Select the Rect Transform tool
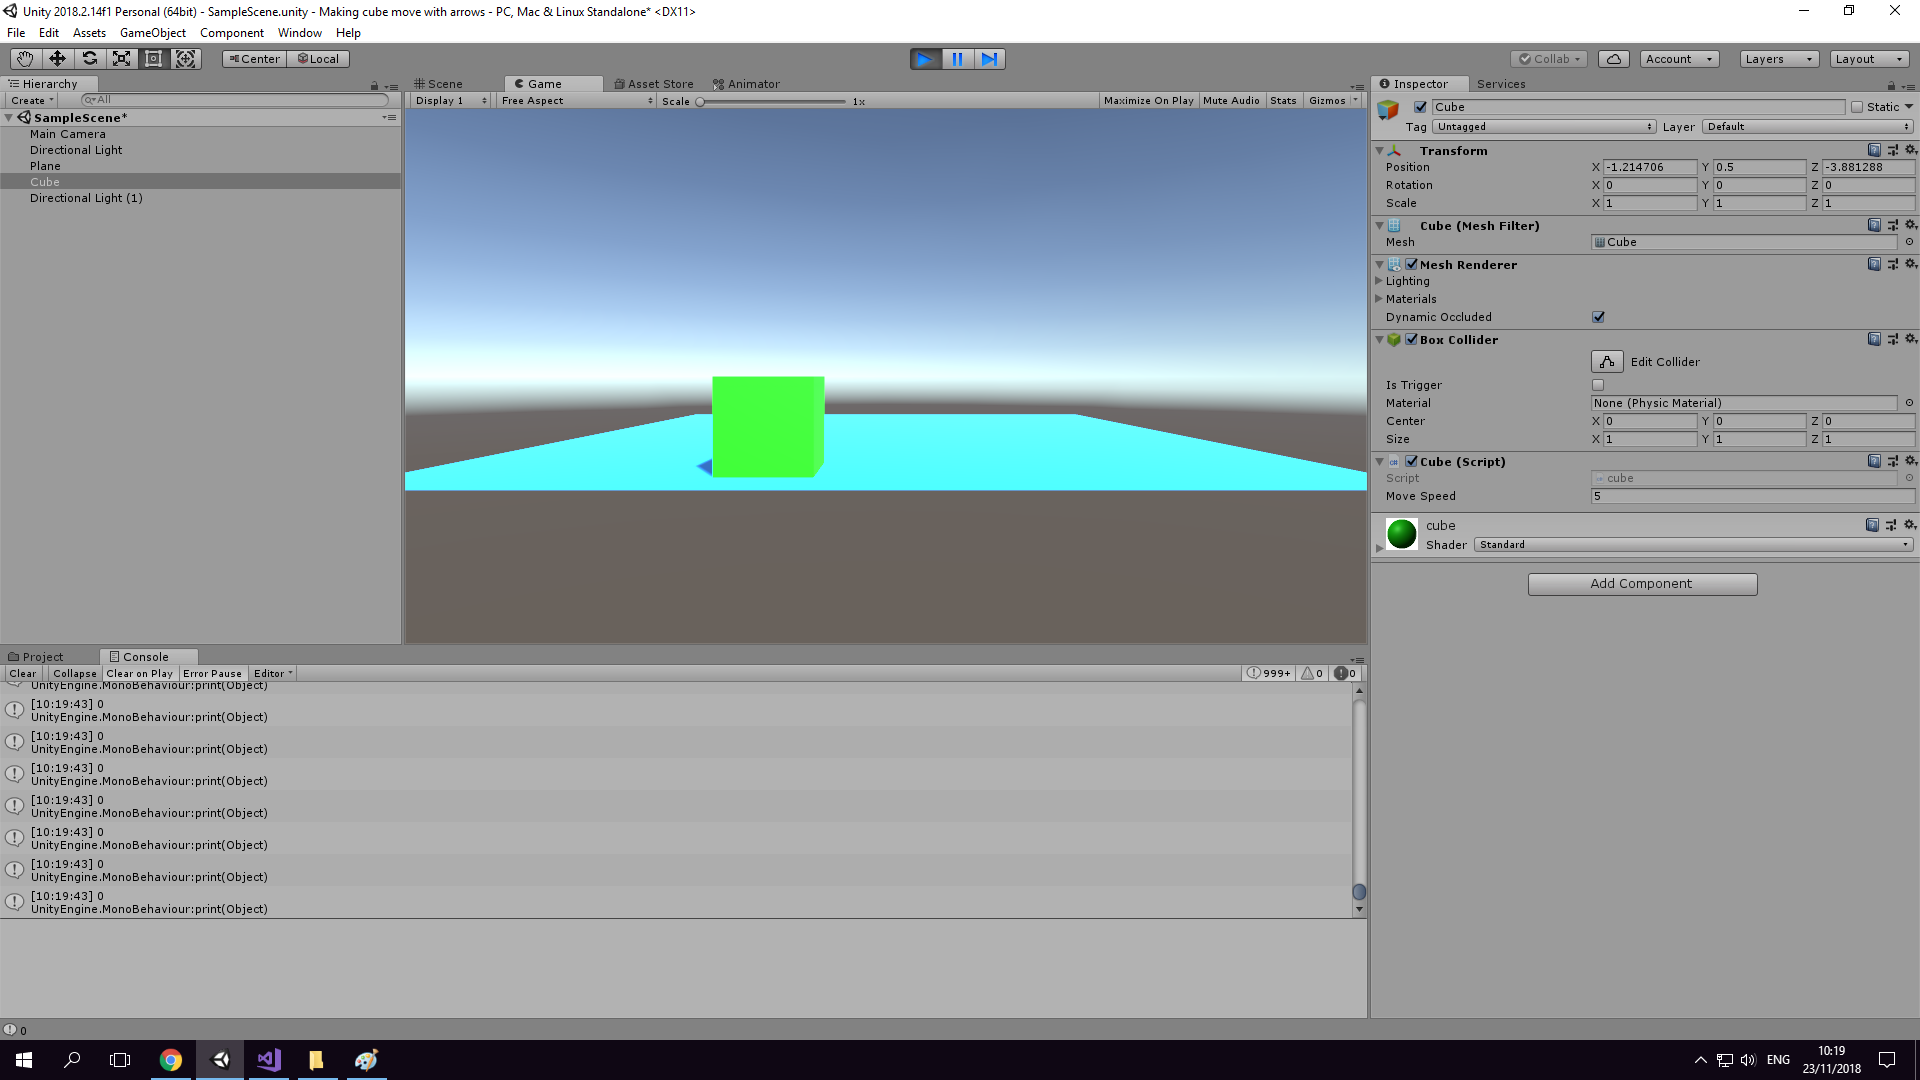 (x=153, y=58)
